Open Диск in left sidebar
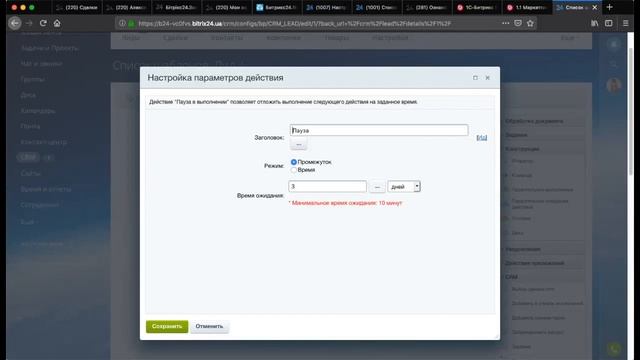The width and height of the screenshot is (640, 360). tap(28, 95)
